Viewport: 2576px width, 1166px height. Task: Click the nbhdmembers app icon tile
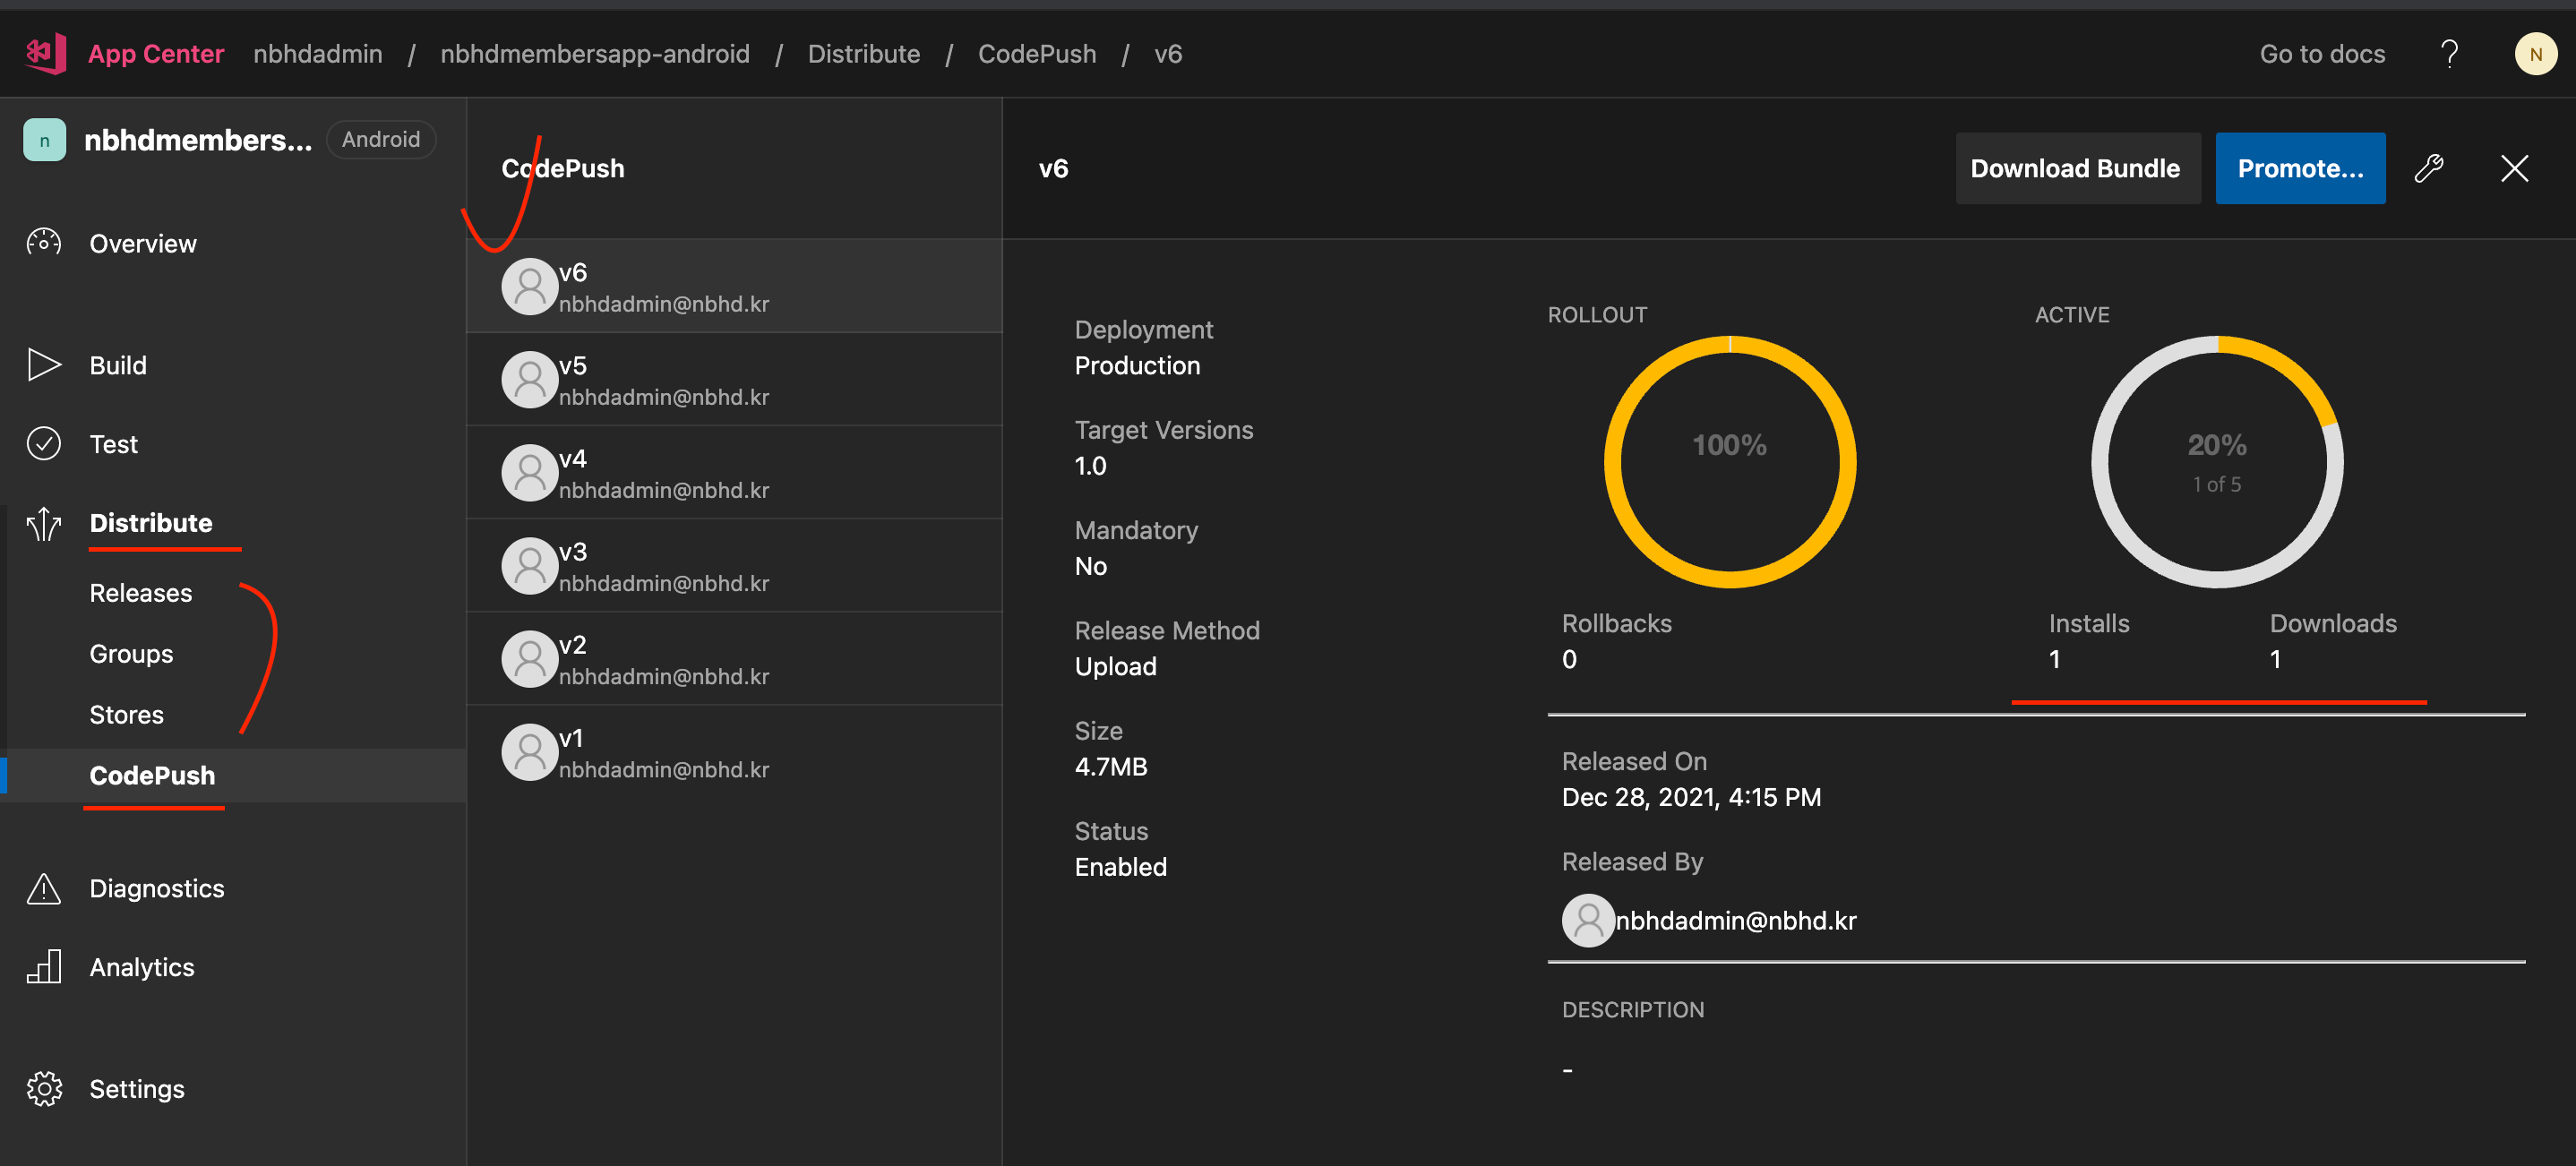44,140
